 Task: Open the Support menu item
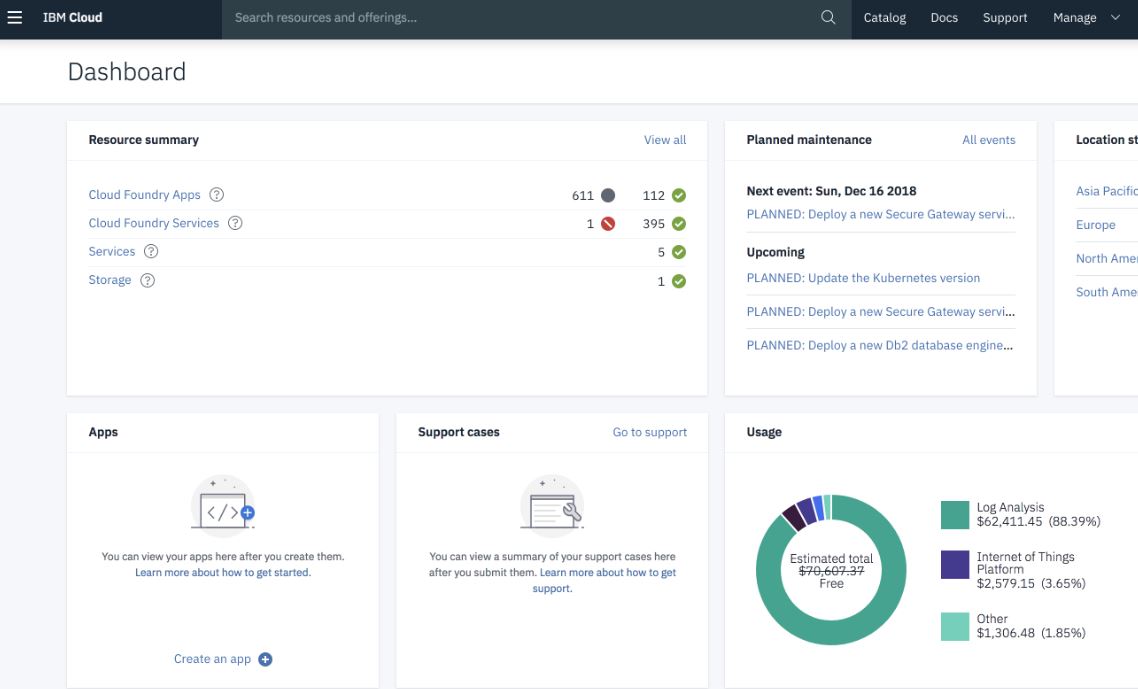1004,17
